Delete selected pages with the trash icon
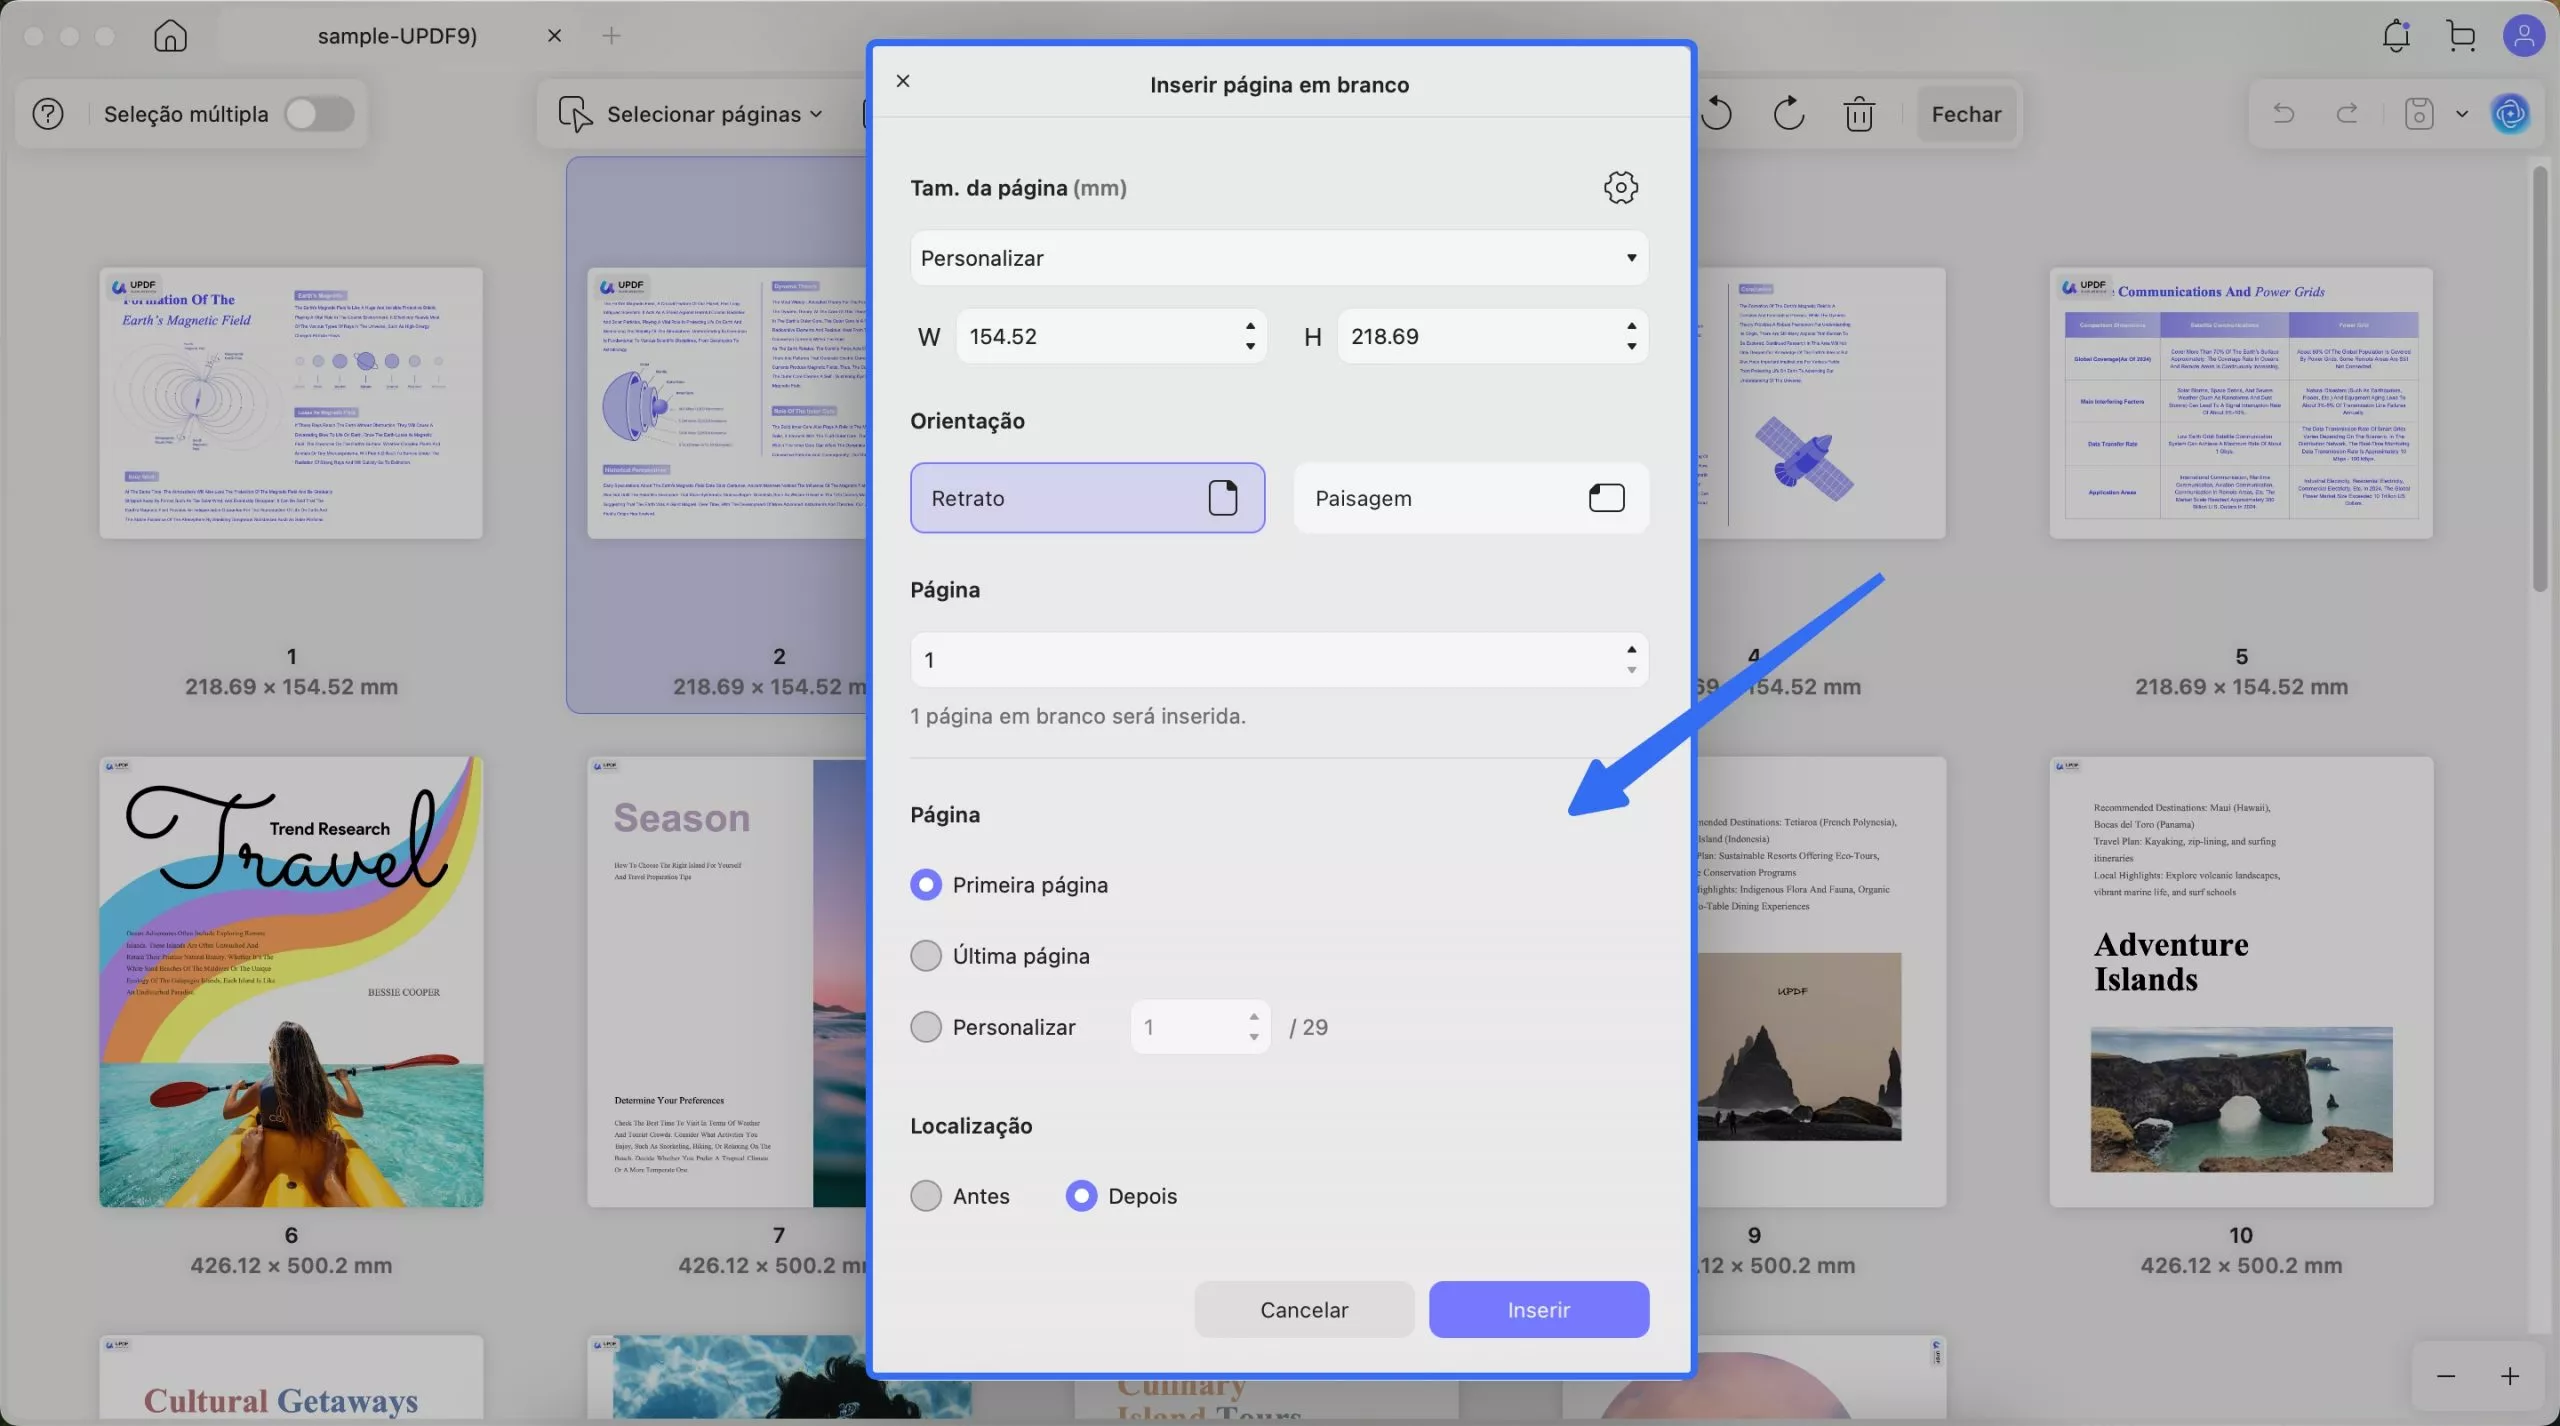2560x1426 pixels. tap(1857, 113)
